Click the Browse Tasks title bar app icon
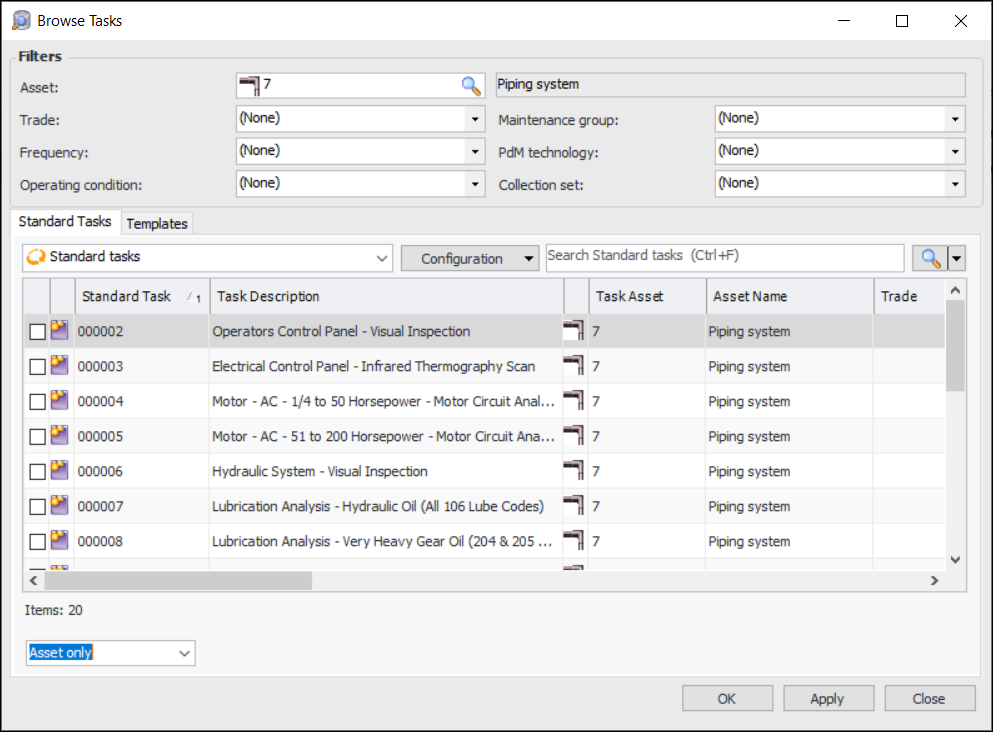Screen dimensions: 993x732 (x=21, y=20)
